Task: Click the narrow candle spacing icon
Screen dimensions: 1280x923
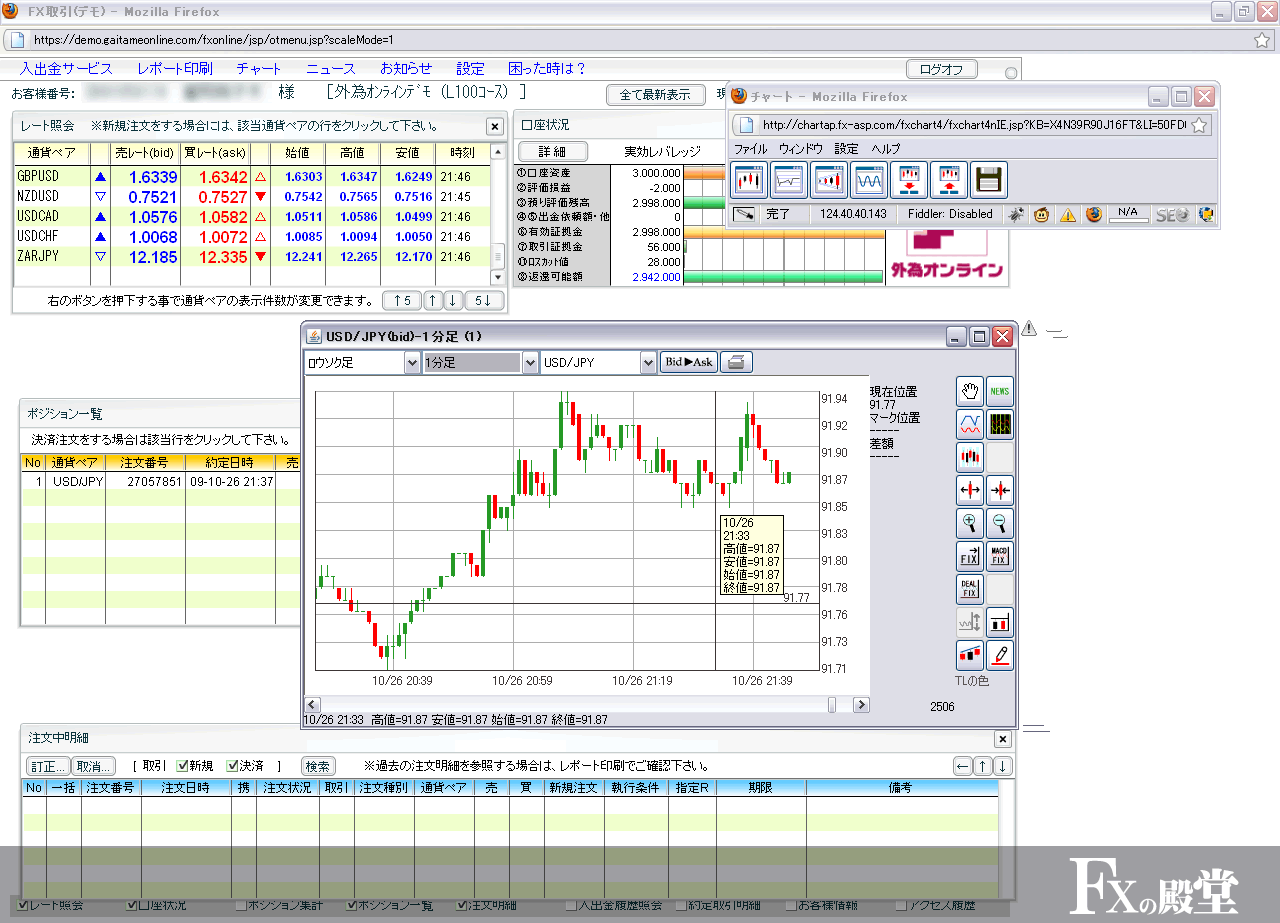Action: click(x=1000, y=490)
